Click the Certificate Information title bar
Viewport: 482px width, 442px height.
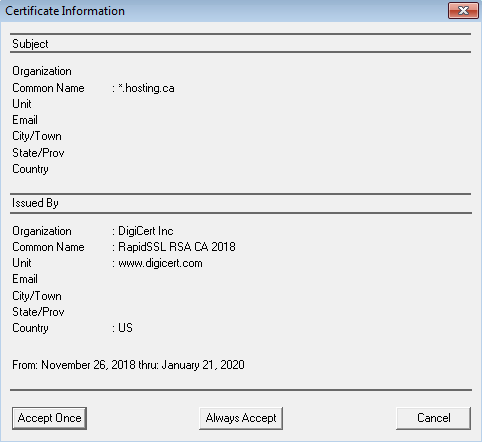223,11
